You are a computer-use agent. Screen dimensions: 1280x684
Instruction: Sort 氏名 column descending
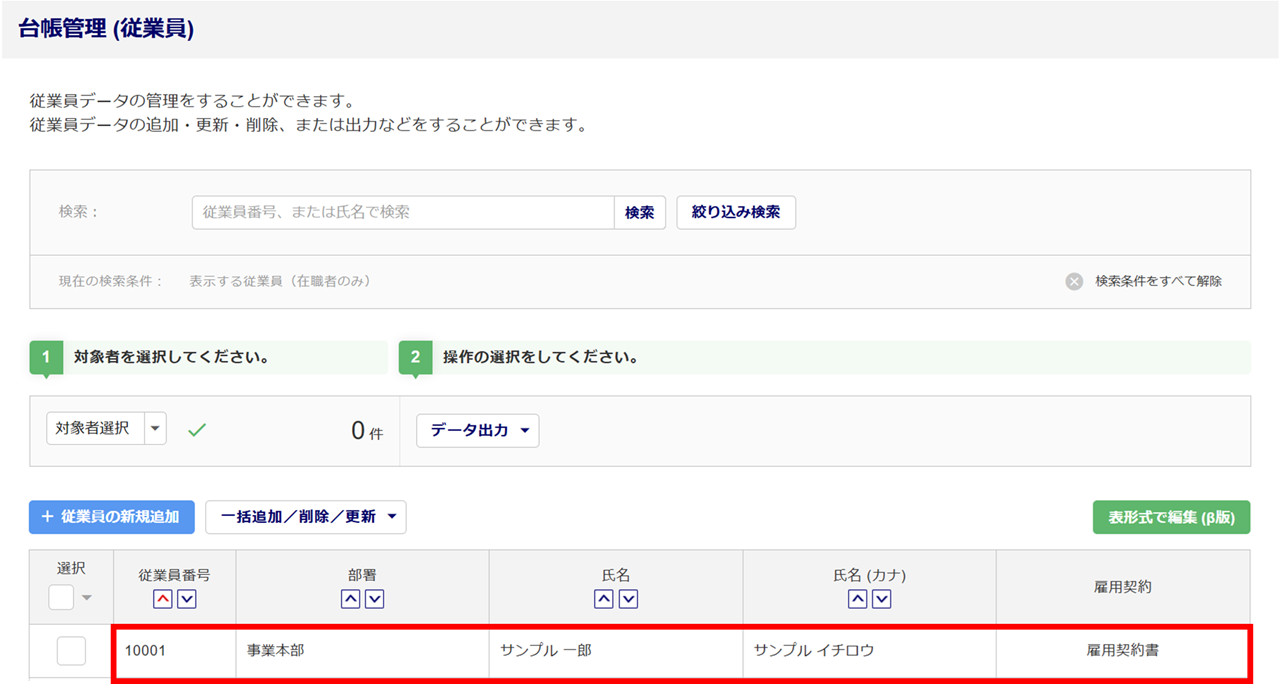click(x=628, y=599)
